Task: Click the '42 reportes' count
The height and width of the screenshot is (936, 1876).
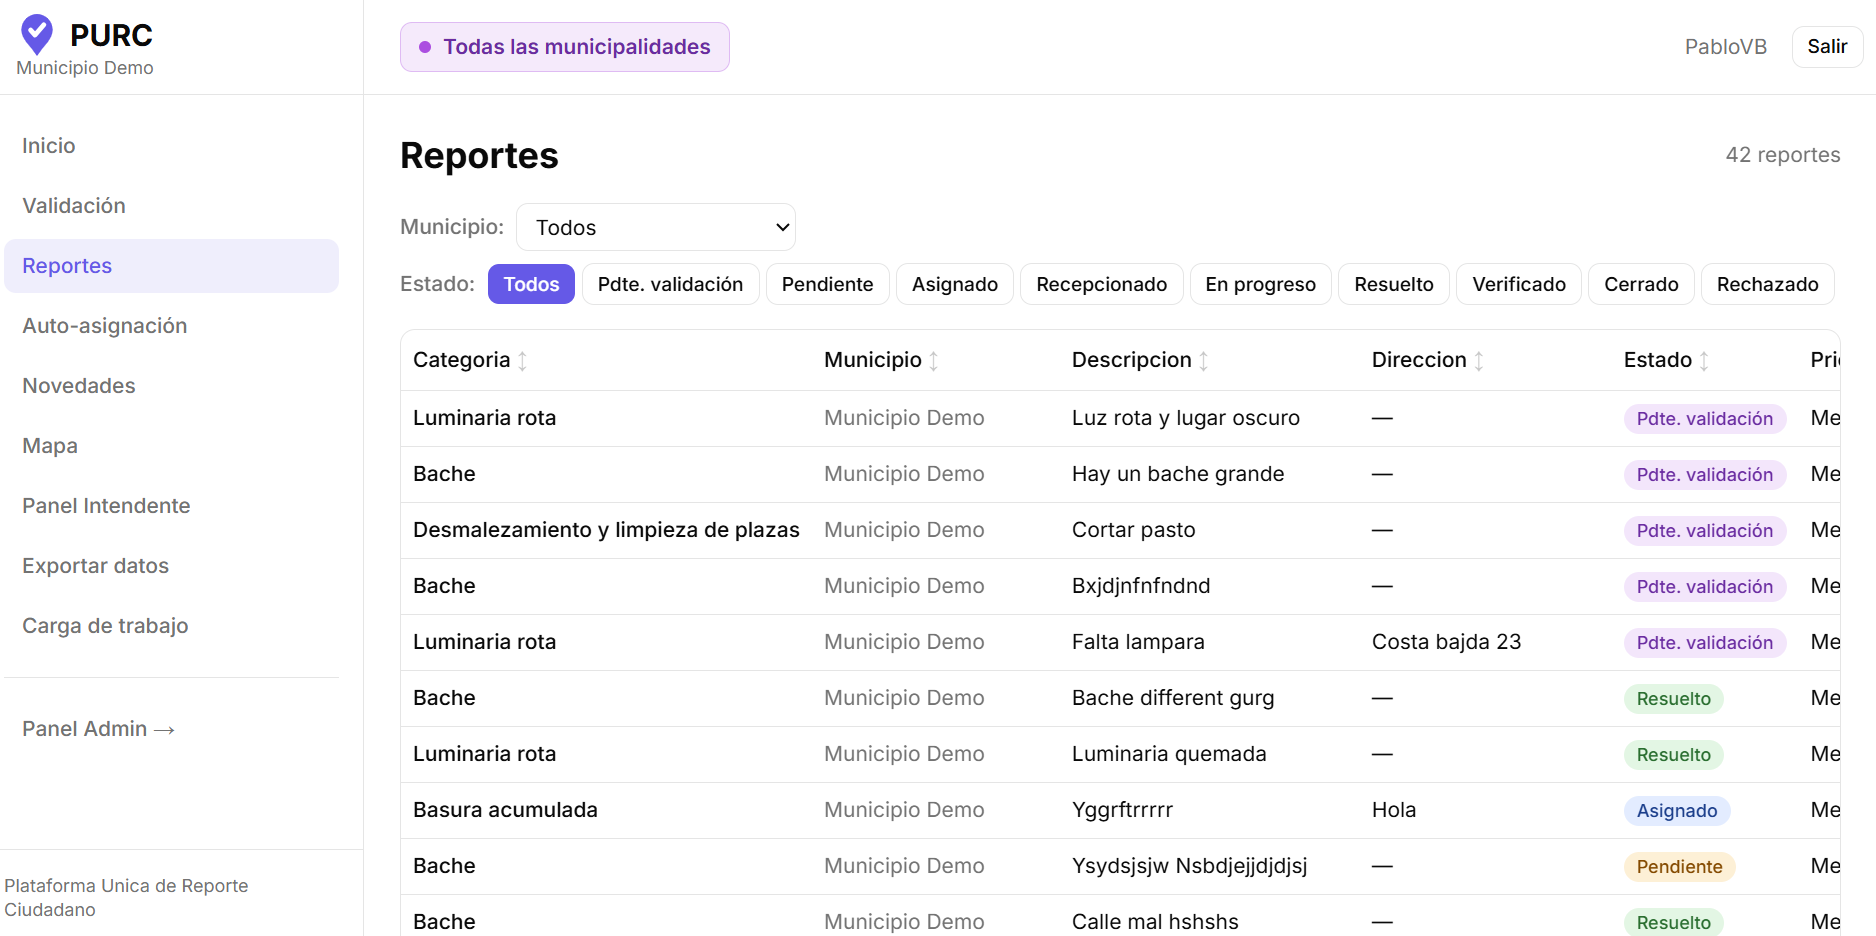Action: point(1783,155)
